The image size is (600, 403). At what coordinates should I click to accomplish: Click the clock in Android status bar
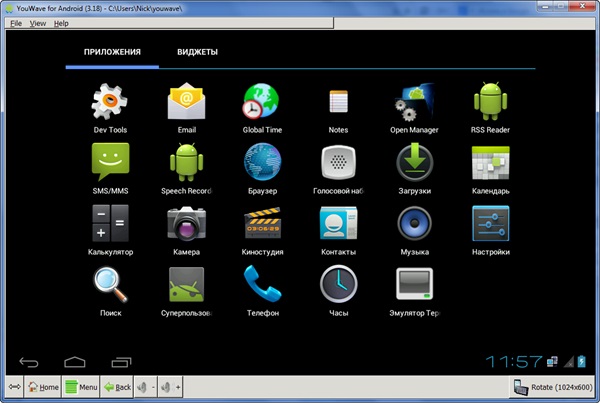click(514, 360)
